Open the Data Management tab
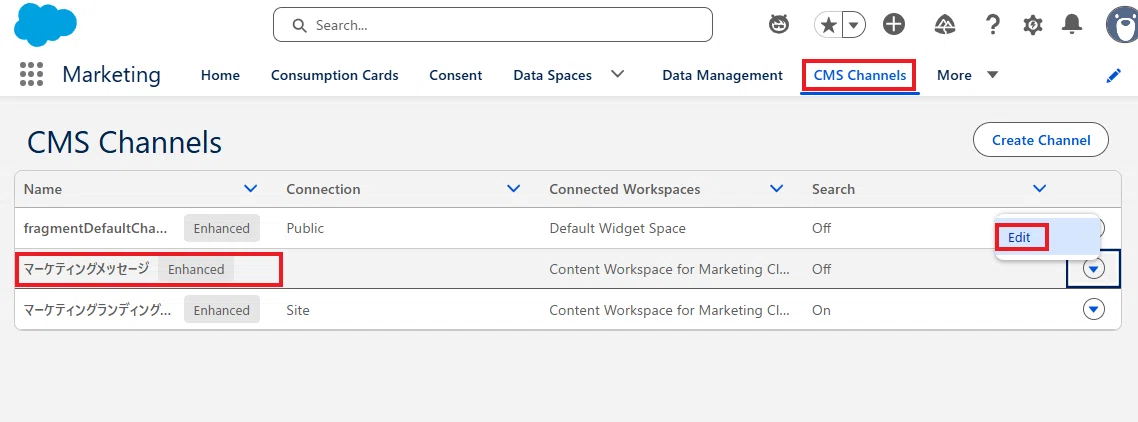The image size is (1138, 422). click(722, 75)
